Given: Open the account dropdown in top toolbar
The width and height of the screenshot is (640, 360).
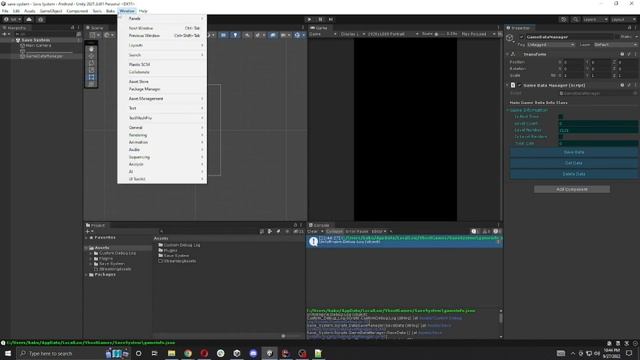Looking at the screenshot, I should tap(12, 19).
